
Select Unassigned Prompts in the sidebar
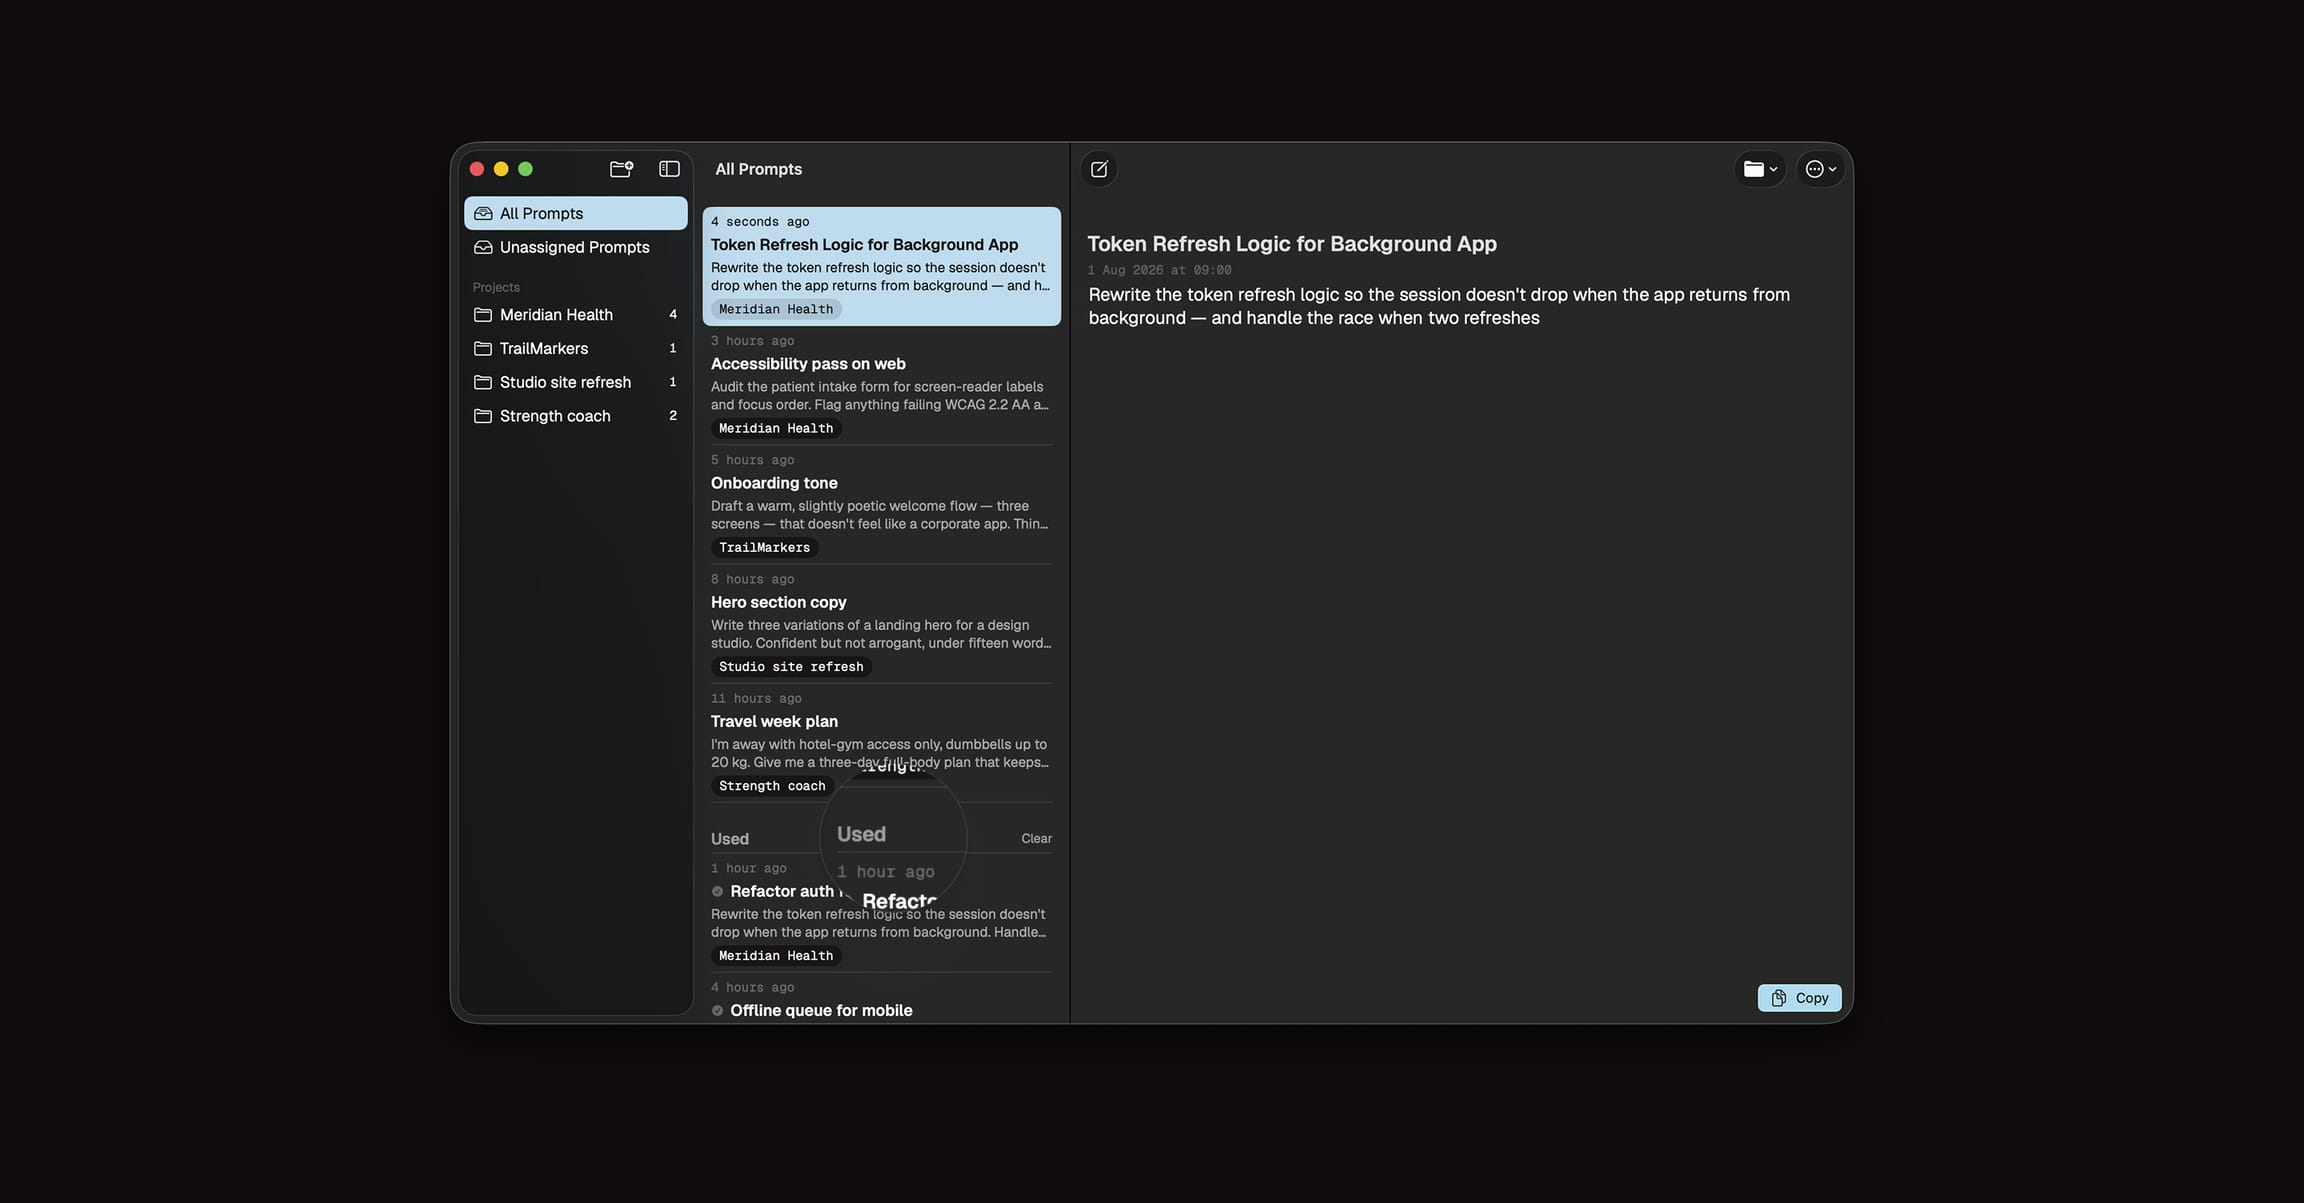575,247
